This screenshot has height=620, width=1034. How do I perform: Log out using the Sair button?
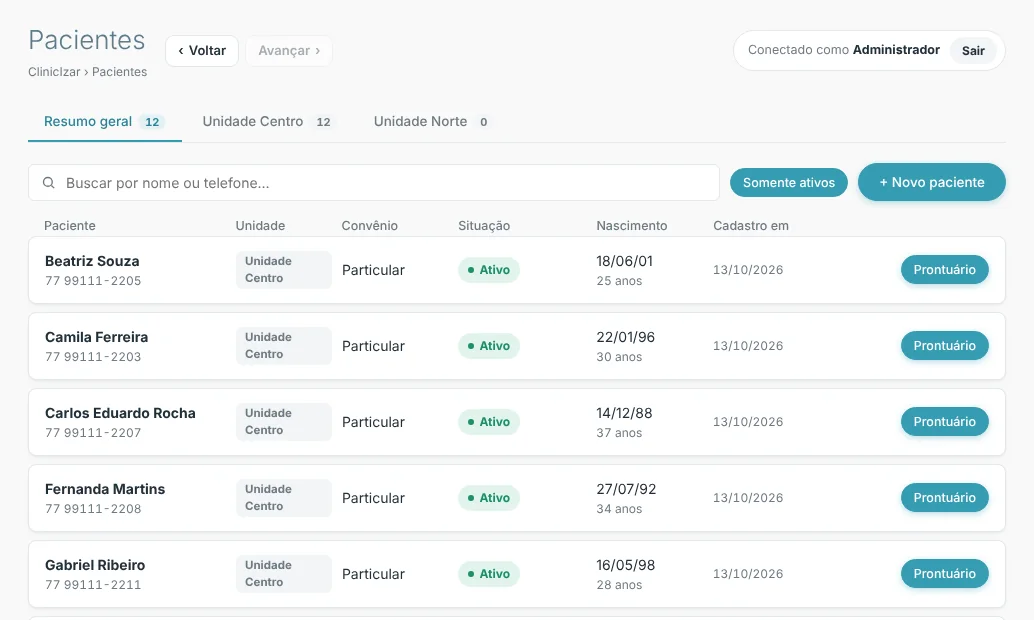click(973, 51)
